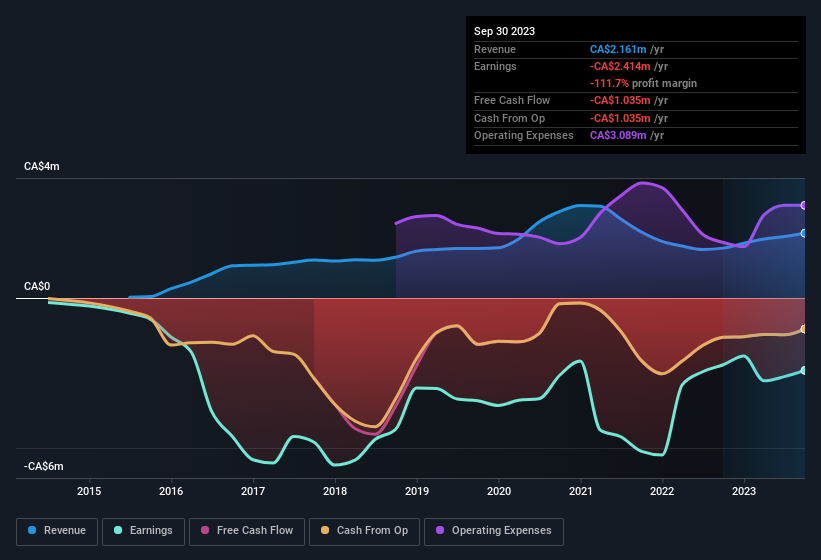The width and height of the screenshot is (821, 560).
Task: Click the CA$3.089m operating expenses value
Action: point(618,136)
